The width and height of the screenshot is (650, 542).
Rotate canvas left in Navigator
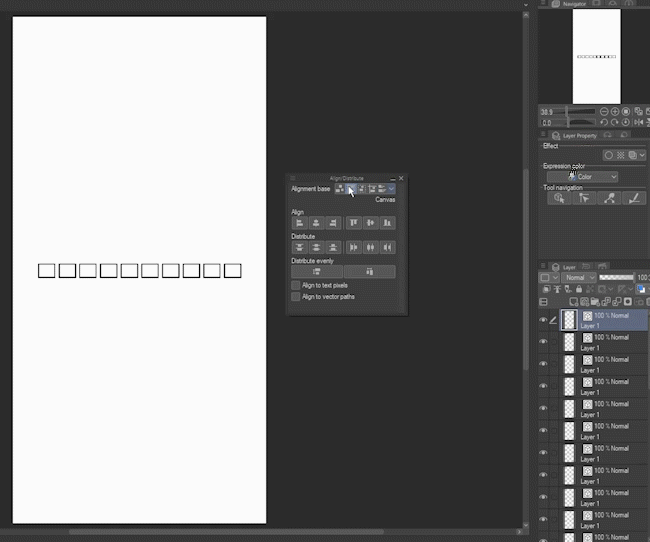point(604,122)
